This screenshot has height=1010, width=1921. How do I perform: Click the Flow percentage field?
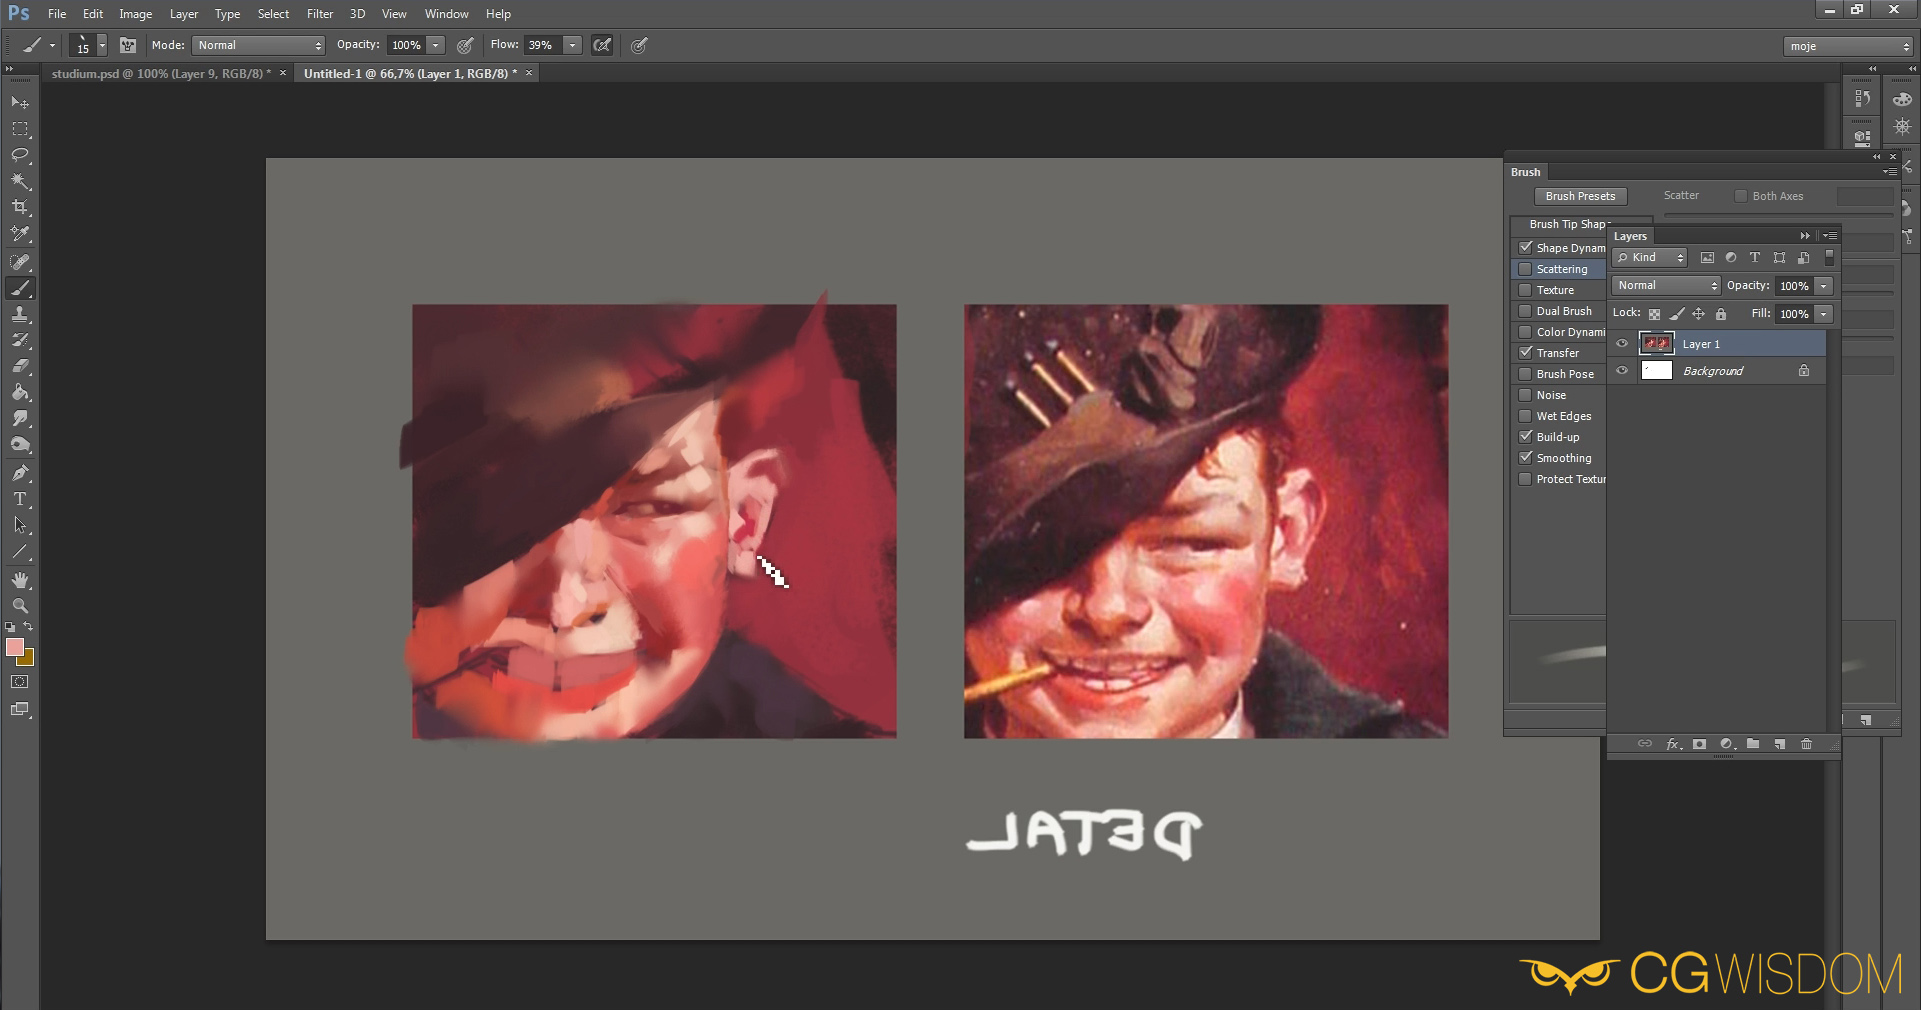[543, 45]
